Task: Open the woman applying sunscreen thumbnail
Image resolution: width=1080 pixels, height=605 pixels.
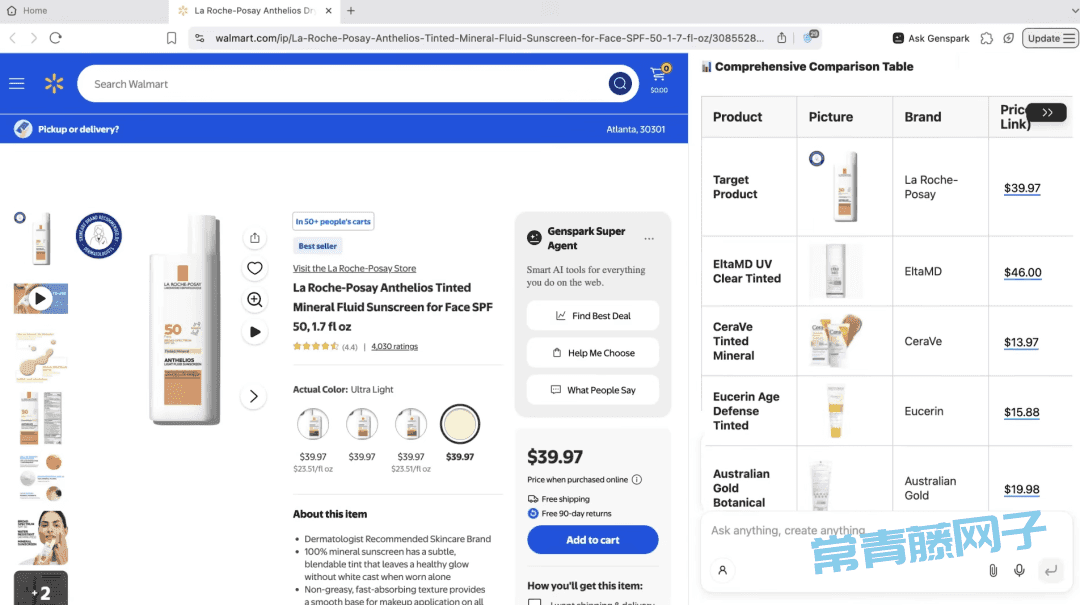Action: [41, 537]
